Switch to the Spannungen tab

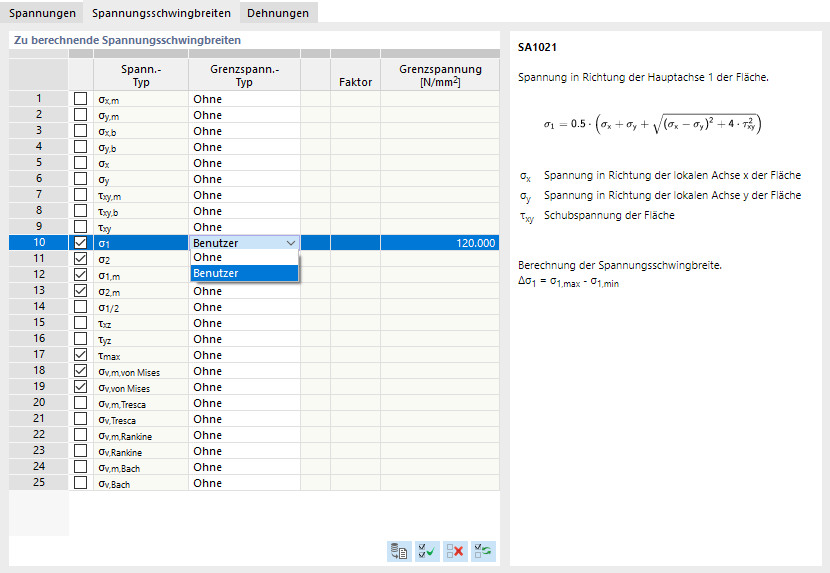click(42, 13)
